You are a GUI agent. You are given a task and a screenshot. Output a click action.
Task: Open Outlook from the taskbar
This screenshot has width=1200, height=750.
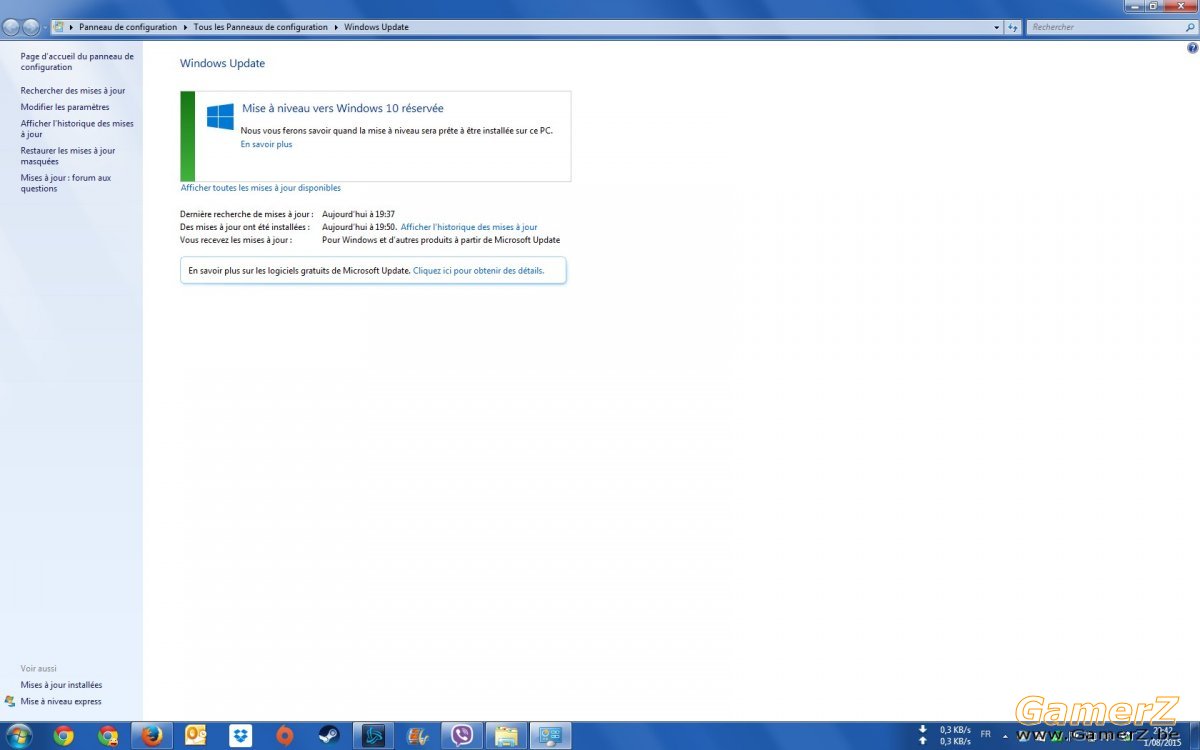(x=196, y=736)
